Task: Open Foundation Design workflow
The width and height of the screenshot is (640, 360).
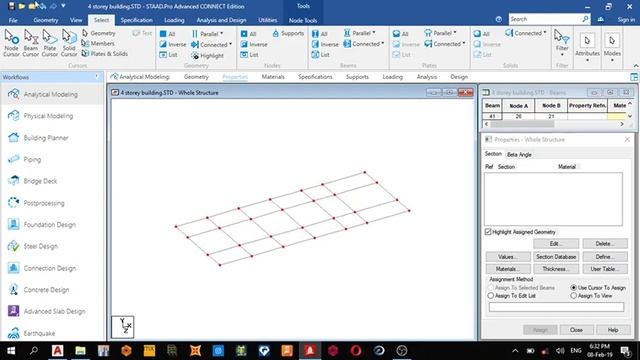Action: click(x=52, y=224)
